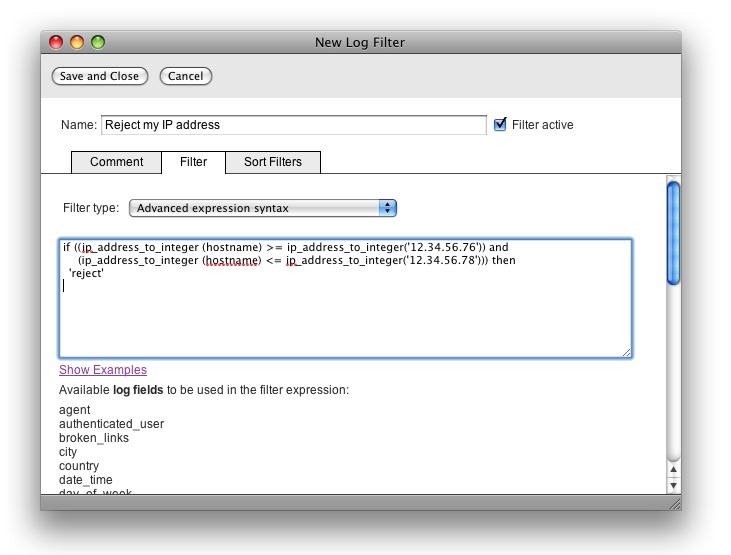Click the text area resize grip
Viewport: 731px width, 555px height.
[x=626, y=352]
